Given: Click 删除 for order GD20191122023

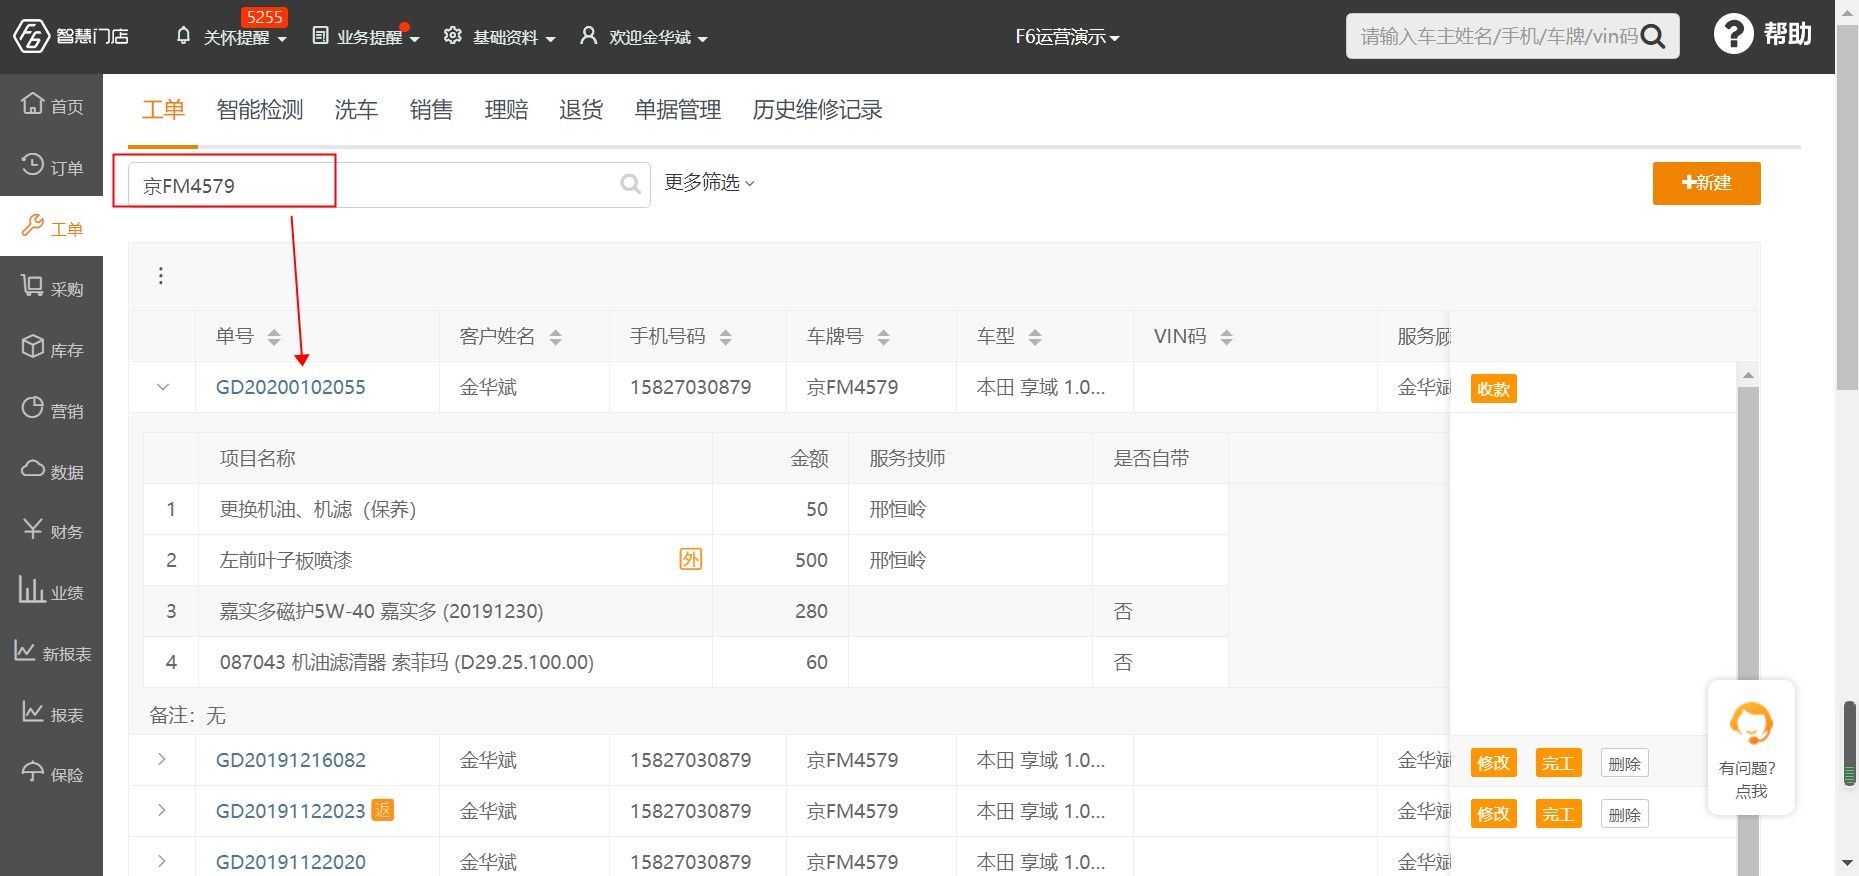Looking at the screenshot, I should (x=1624, y=814).
